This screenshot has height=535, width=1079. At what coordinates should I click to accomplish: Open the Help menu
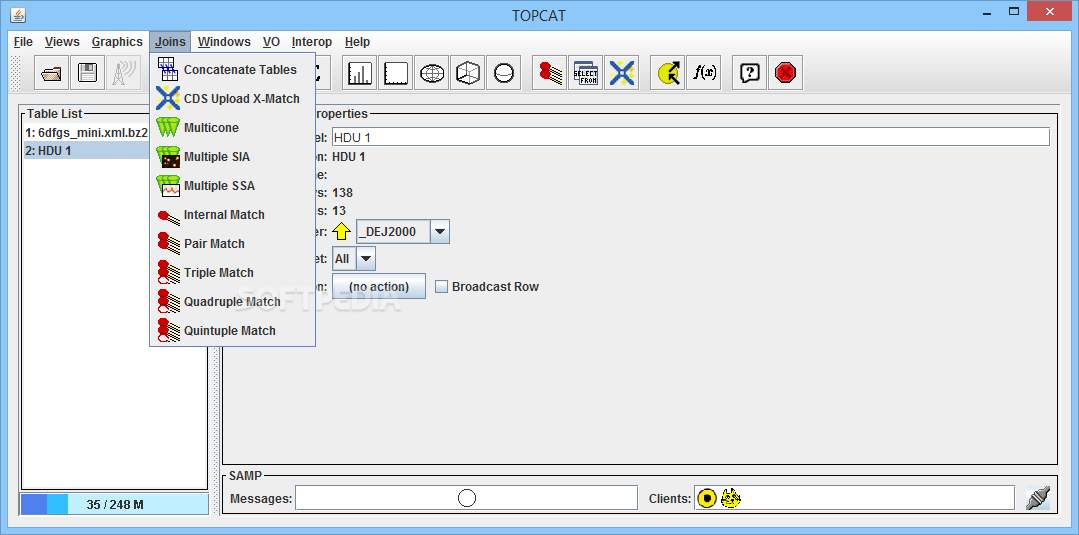pyautogui.click(x=357, y=42)
